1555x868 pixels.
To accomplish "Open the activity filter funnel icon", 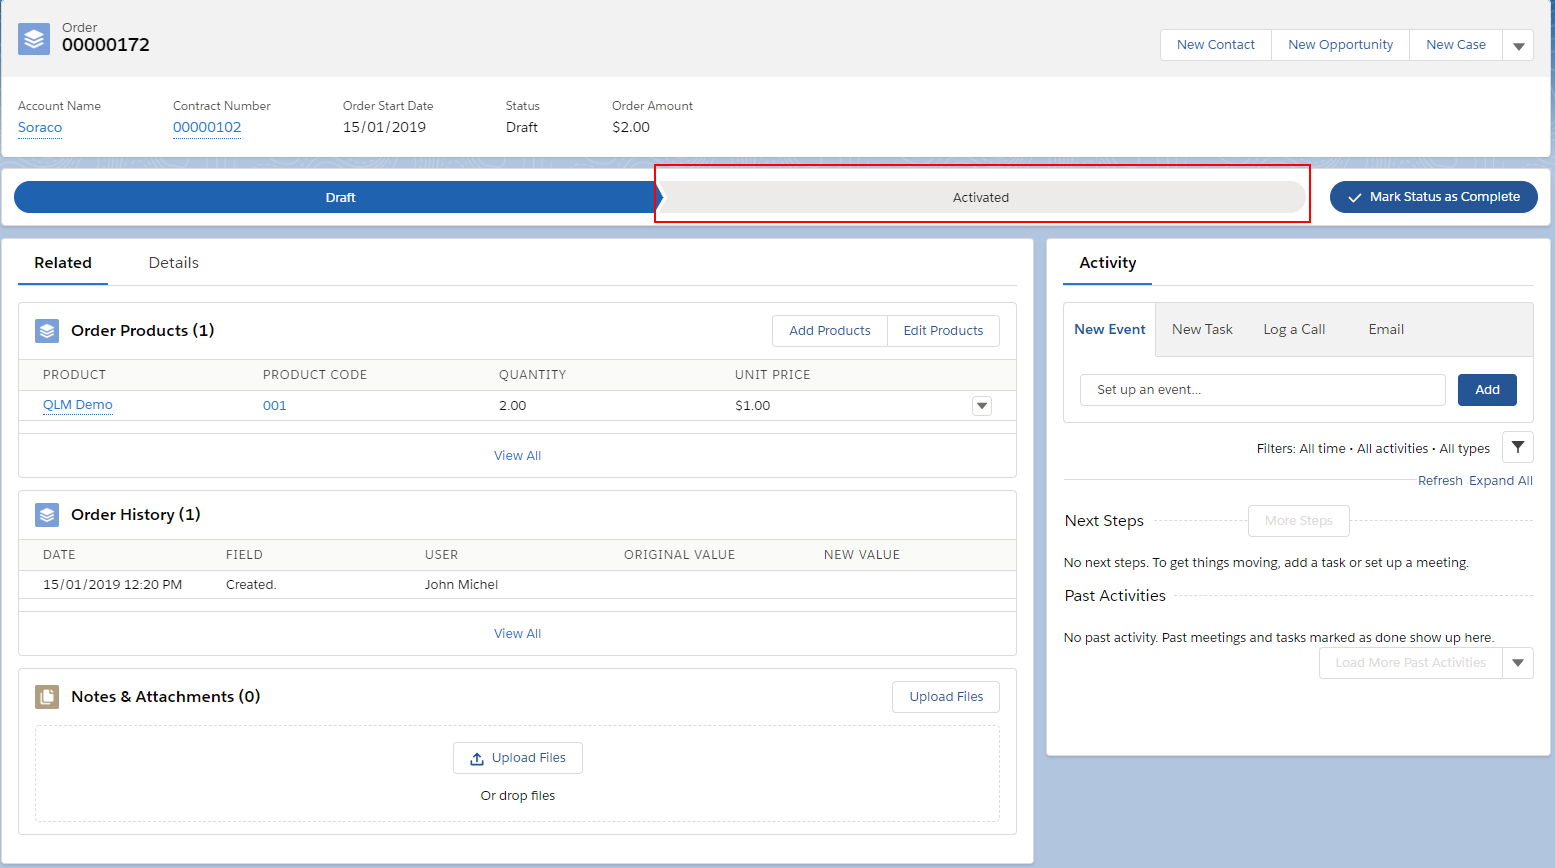I will 1517,447.
